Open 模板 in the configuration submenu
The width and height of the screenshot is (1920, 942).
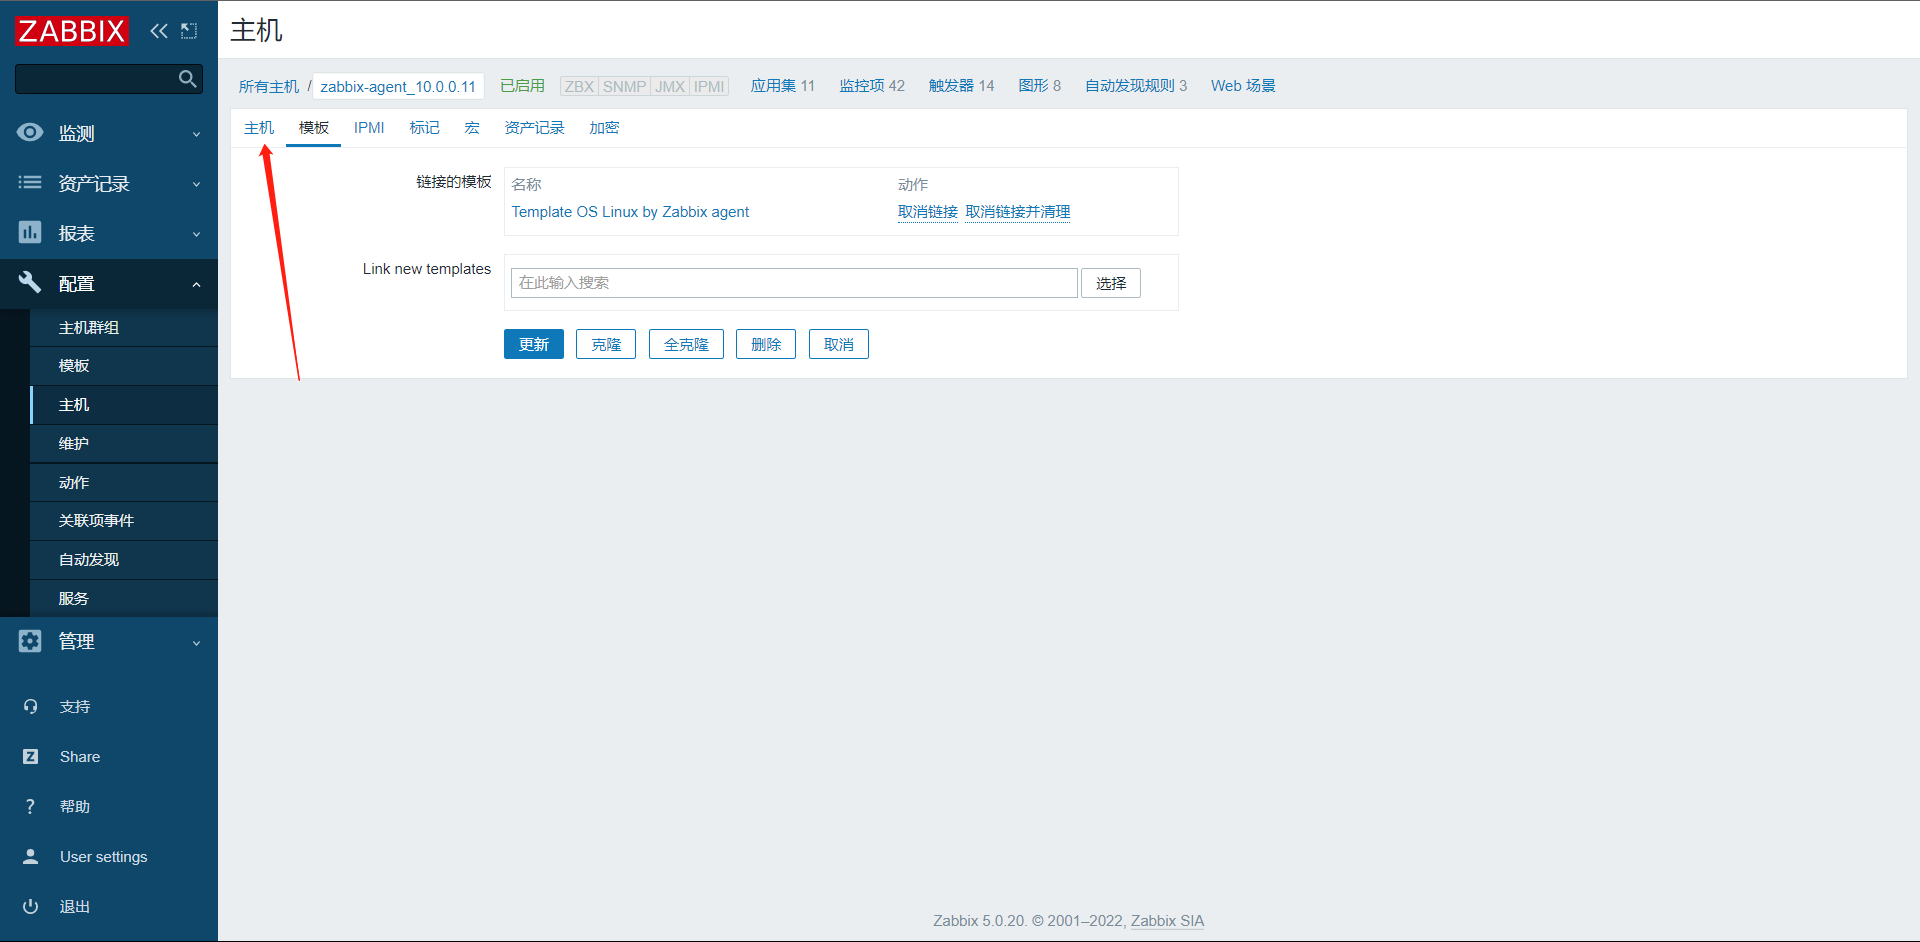[124, 366]
